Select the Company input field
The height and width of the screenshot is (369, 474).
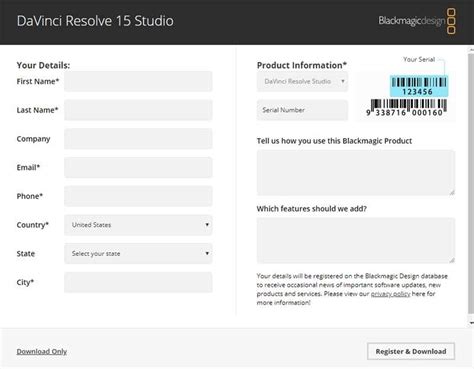pos(138,139)
